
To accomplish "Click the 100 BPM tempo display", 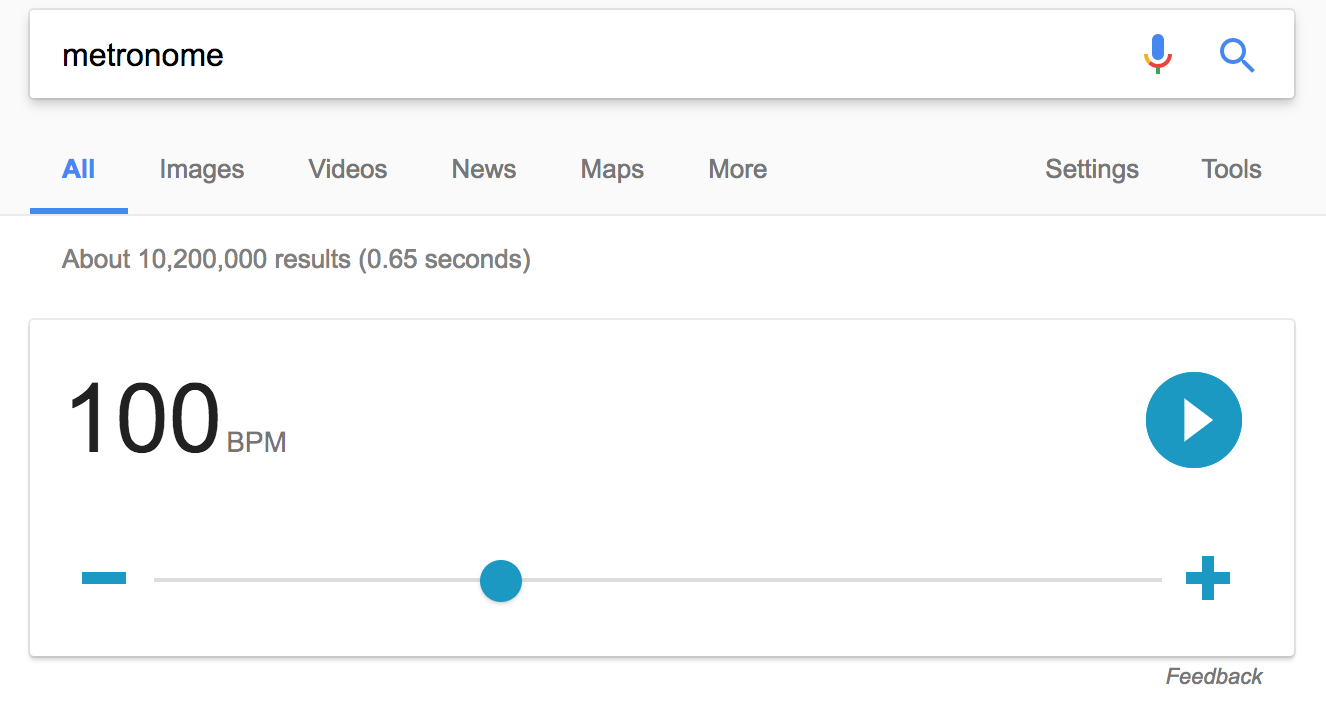I will [177, 419].
